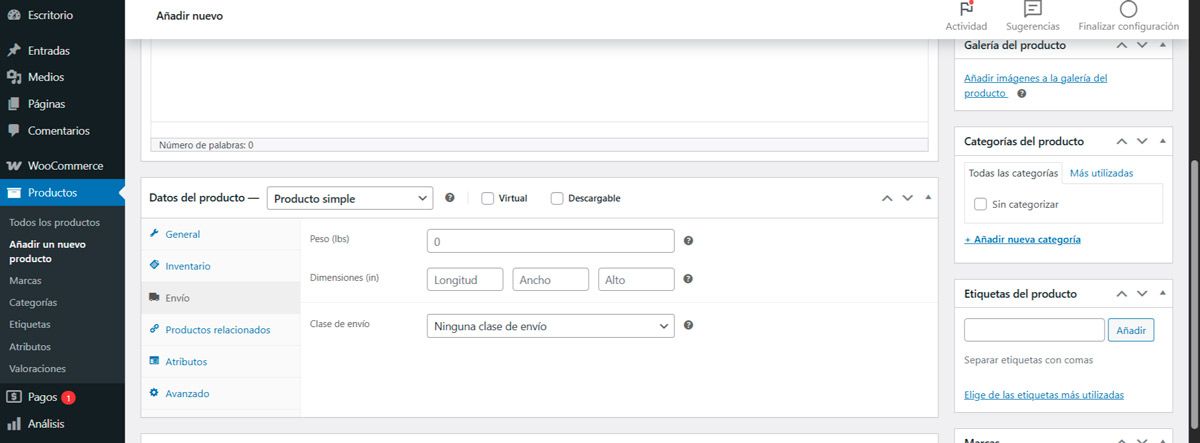
Task: Move Datos del producto panel down
Action: click(908, 198)
